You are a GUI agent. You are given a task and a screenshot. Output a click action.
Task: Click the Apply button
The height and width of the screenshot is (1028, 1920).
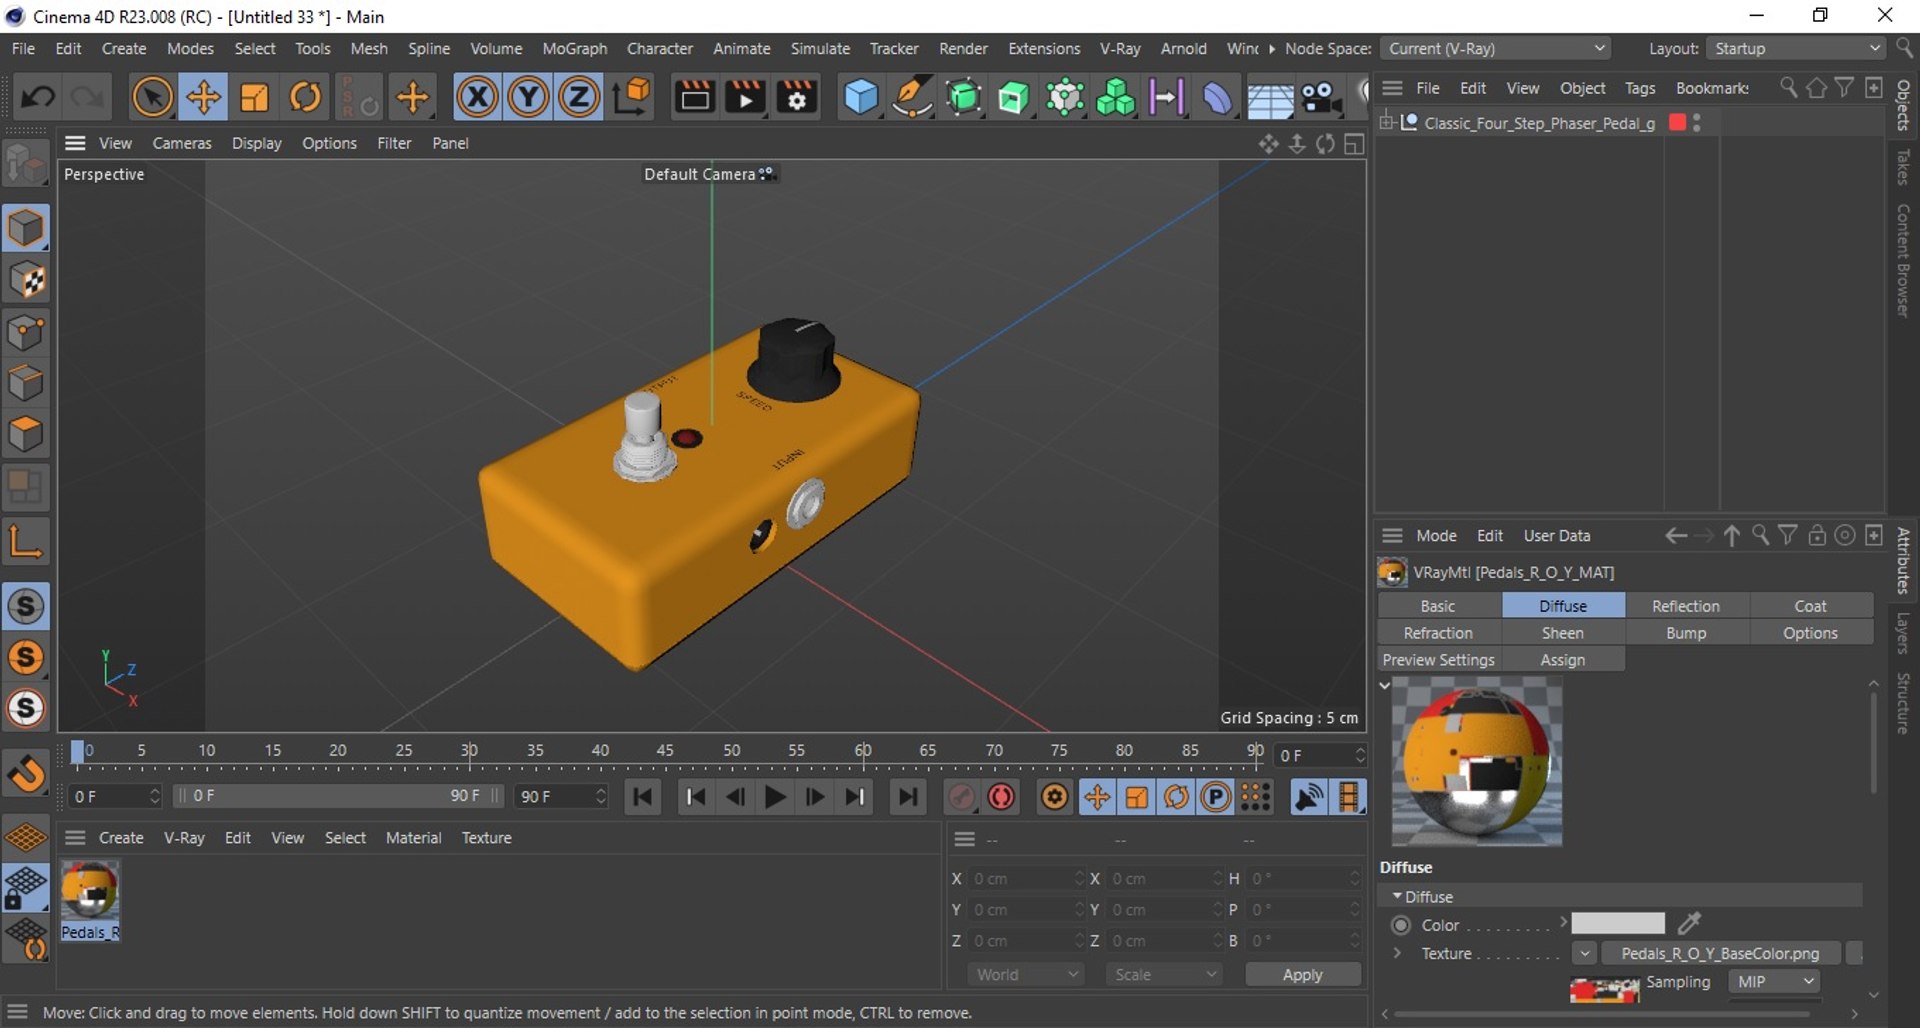coord(1302,974)
